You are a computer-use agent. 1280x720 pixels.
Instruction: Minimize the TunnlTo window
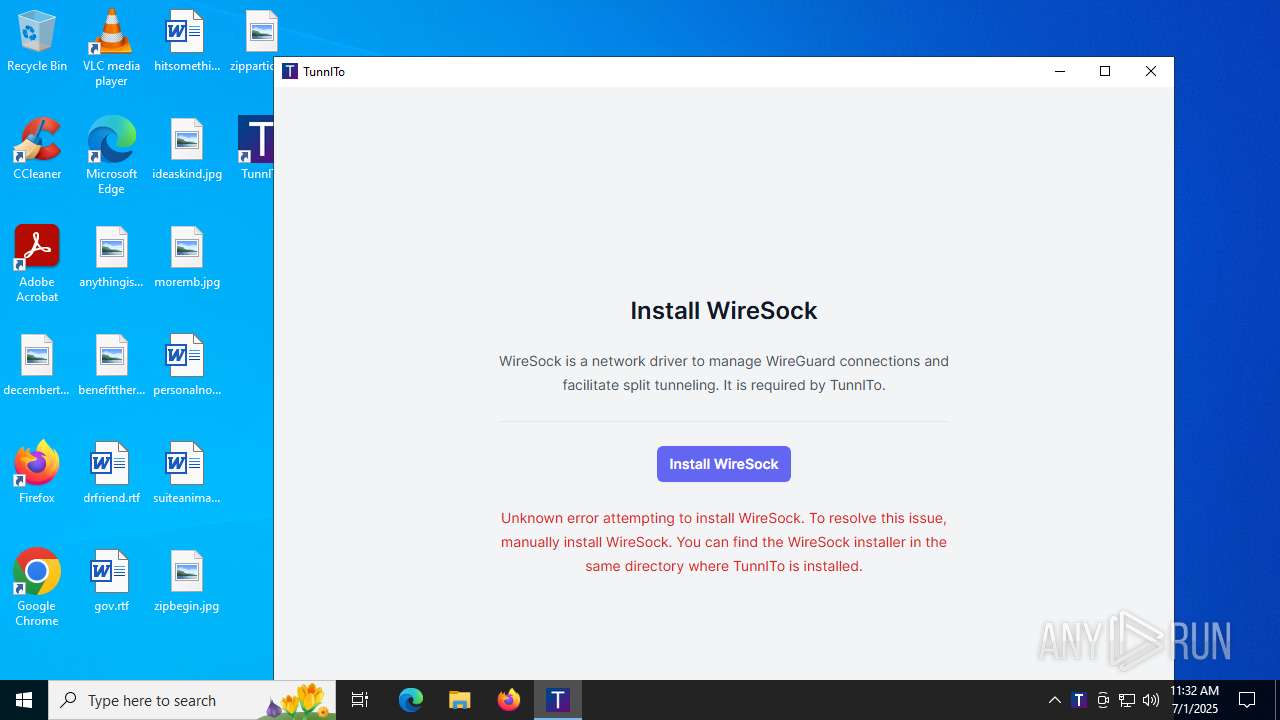click(1060, 71)
